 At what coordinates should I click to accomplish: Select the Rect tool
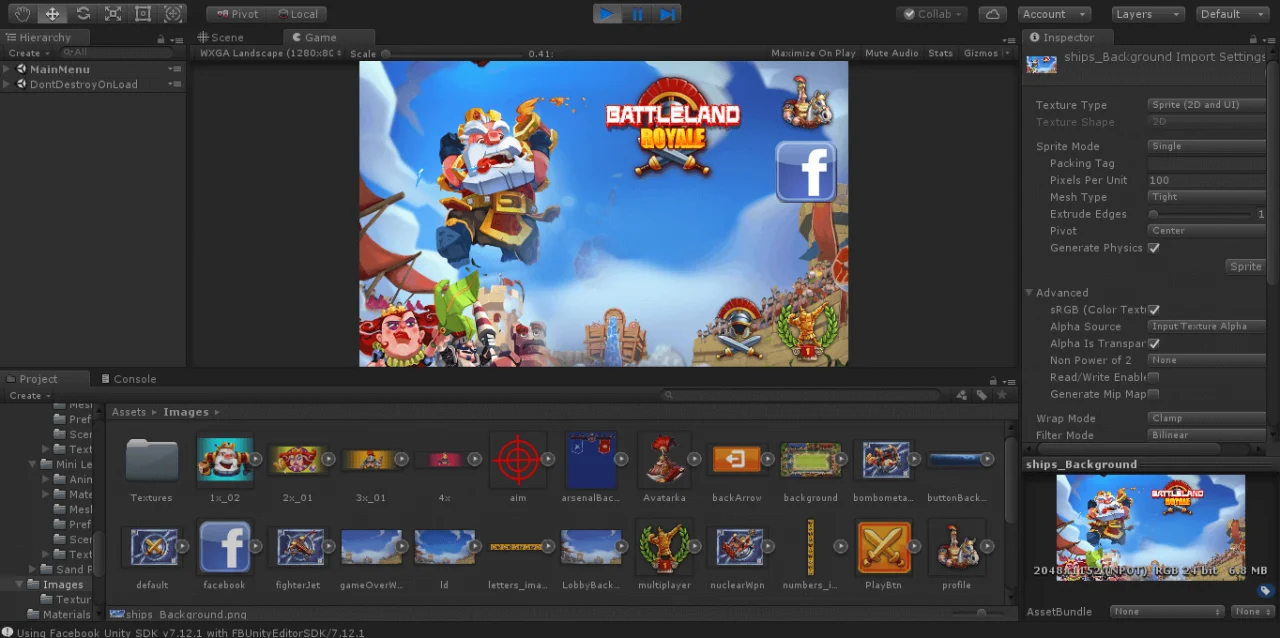(x=143, y=14)
